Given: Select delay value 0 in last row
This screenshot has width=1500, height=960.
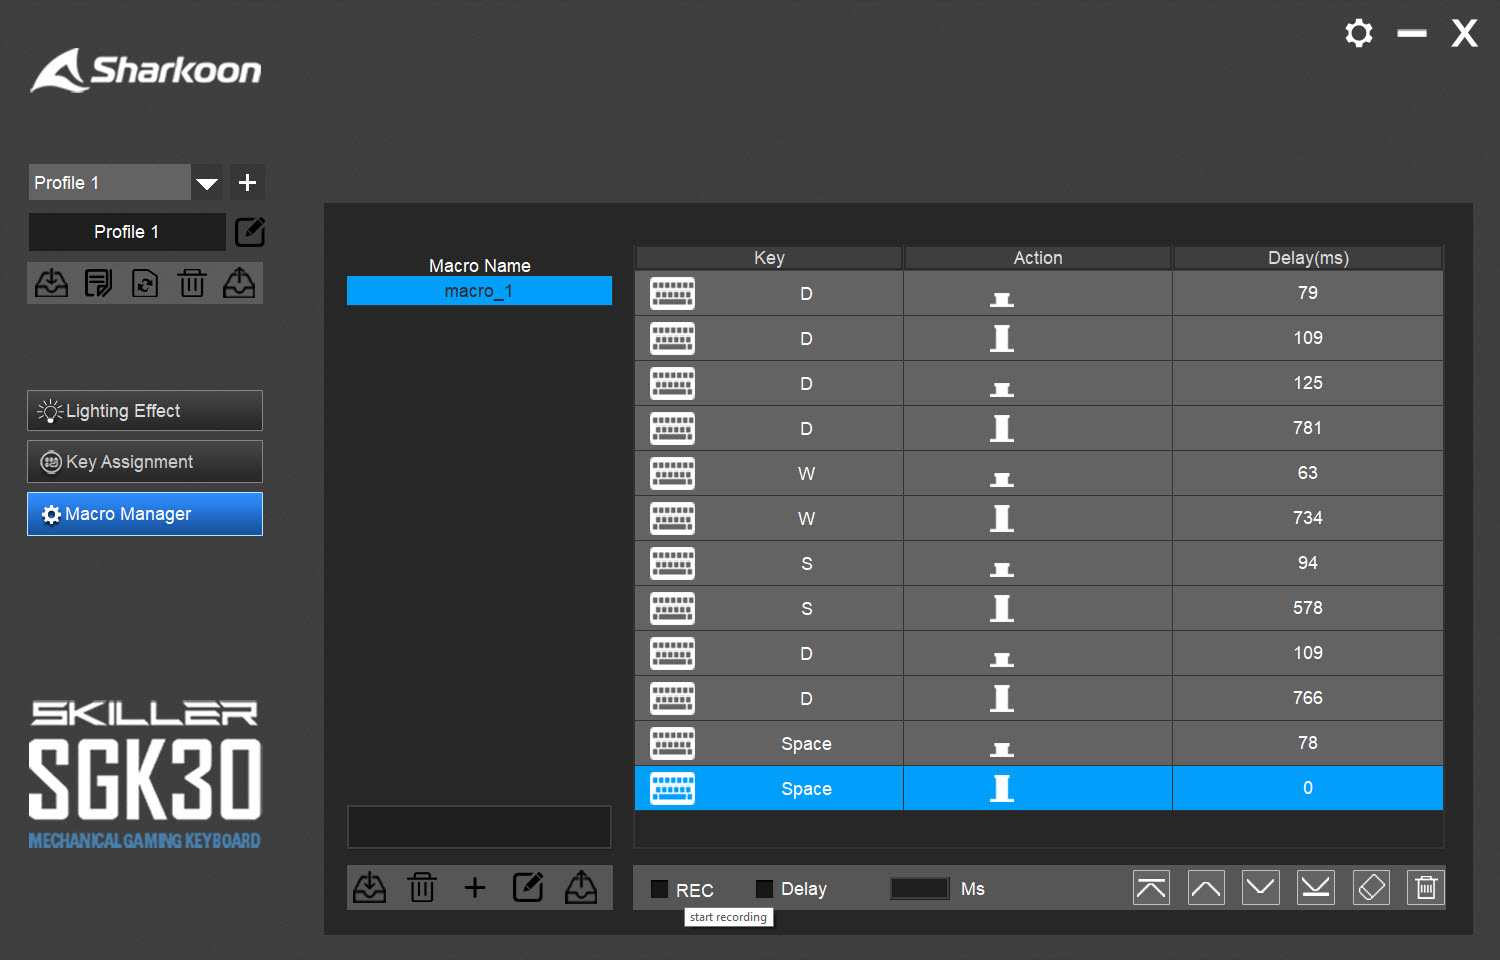Looking at the screenshot, I should pyautogui.click(x=1308, y=788).
